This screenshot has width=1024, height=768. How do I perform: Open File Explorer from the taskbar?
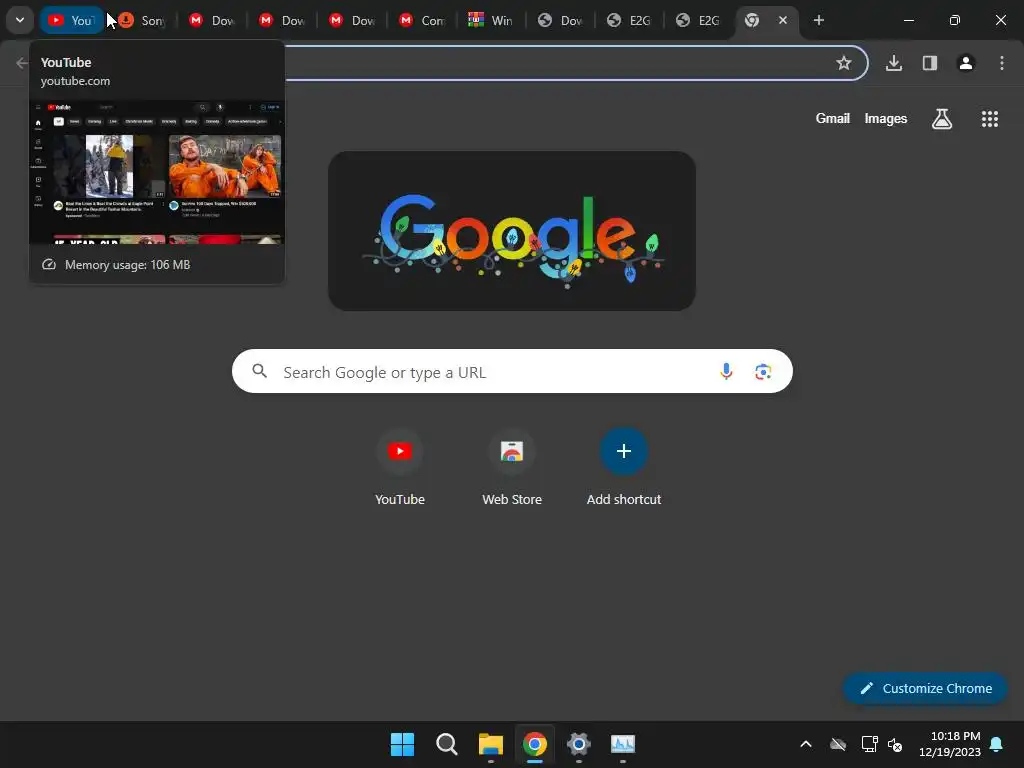coord(490,744)
